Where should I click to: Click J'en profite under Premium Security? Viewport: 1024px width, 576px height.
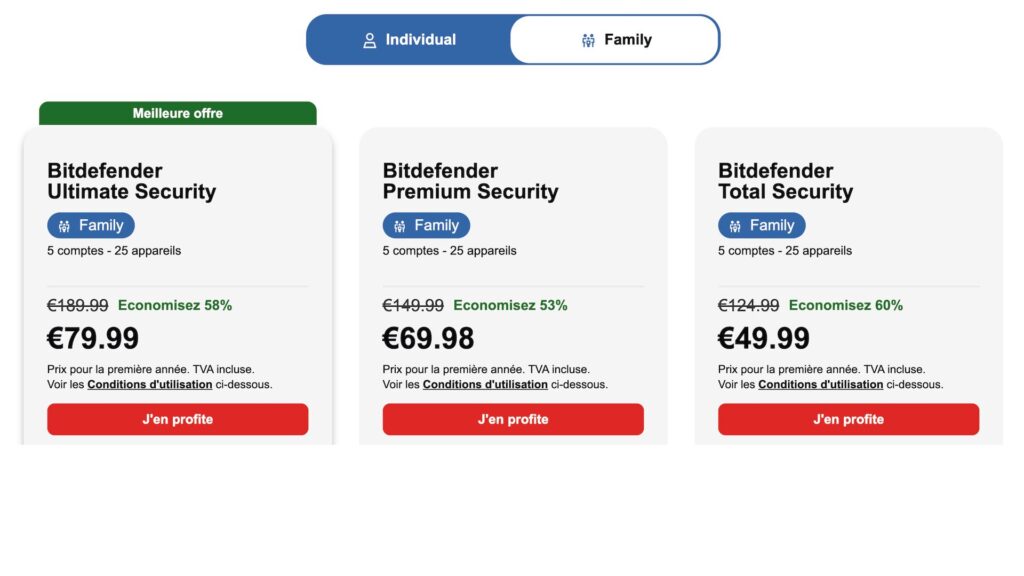point(512,419)
